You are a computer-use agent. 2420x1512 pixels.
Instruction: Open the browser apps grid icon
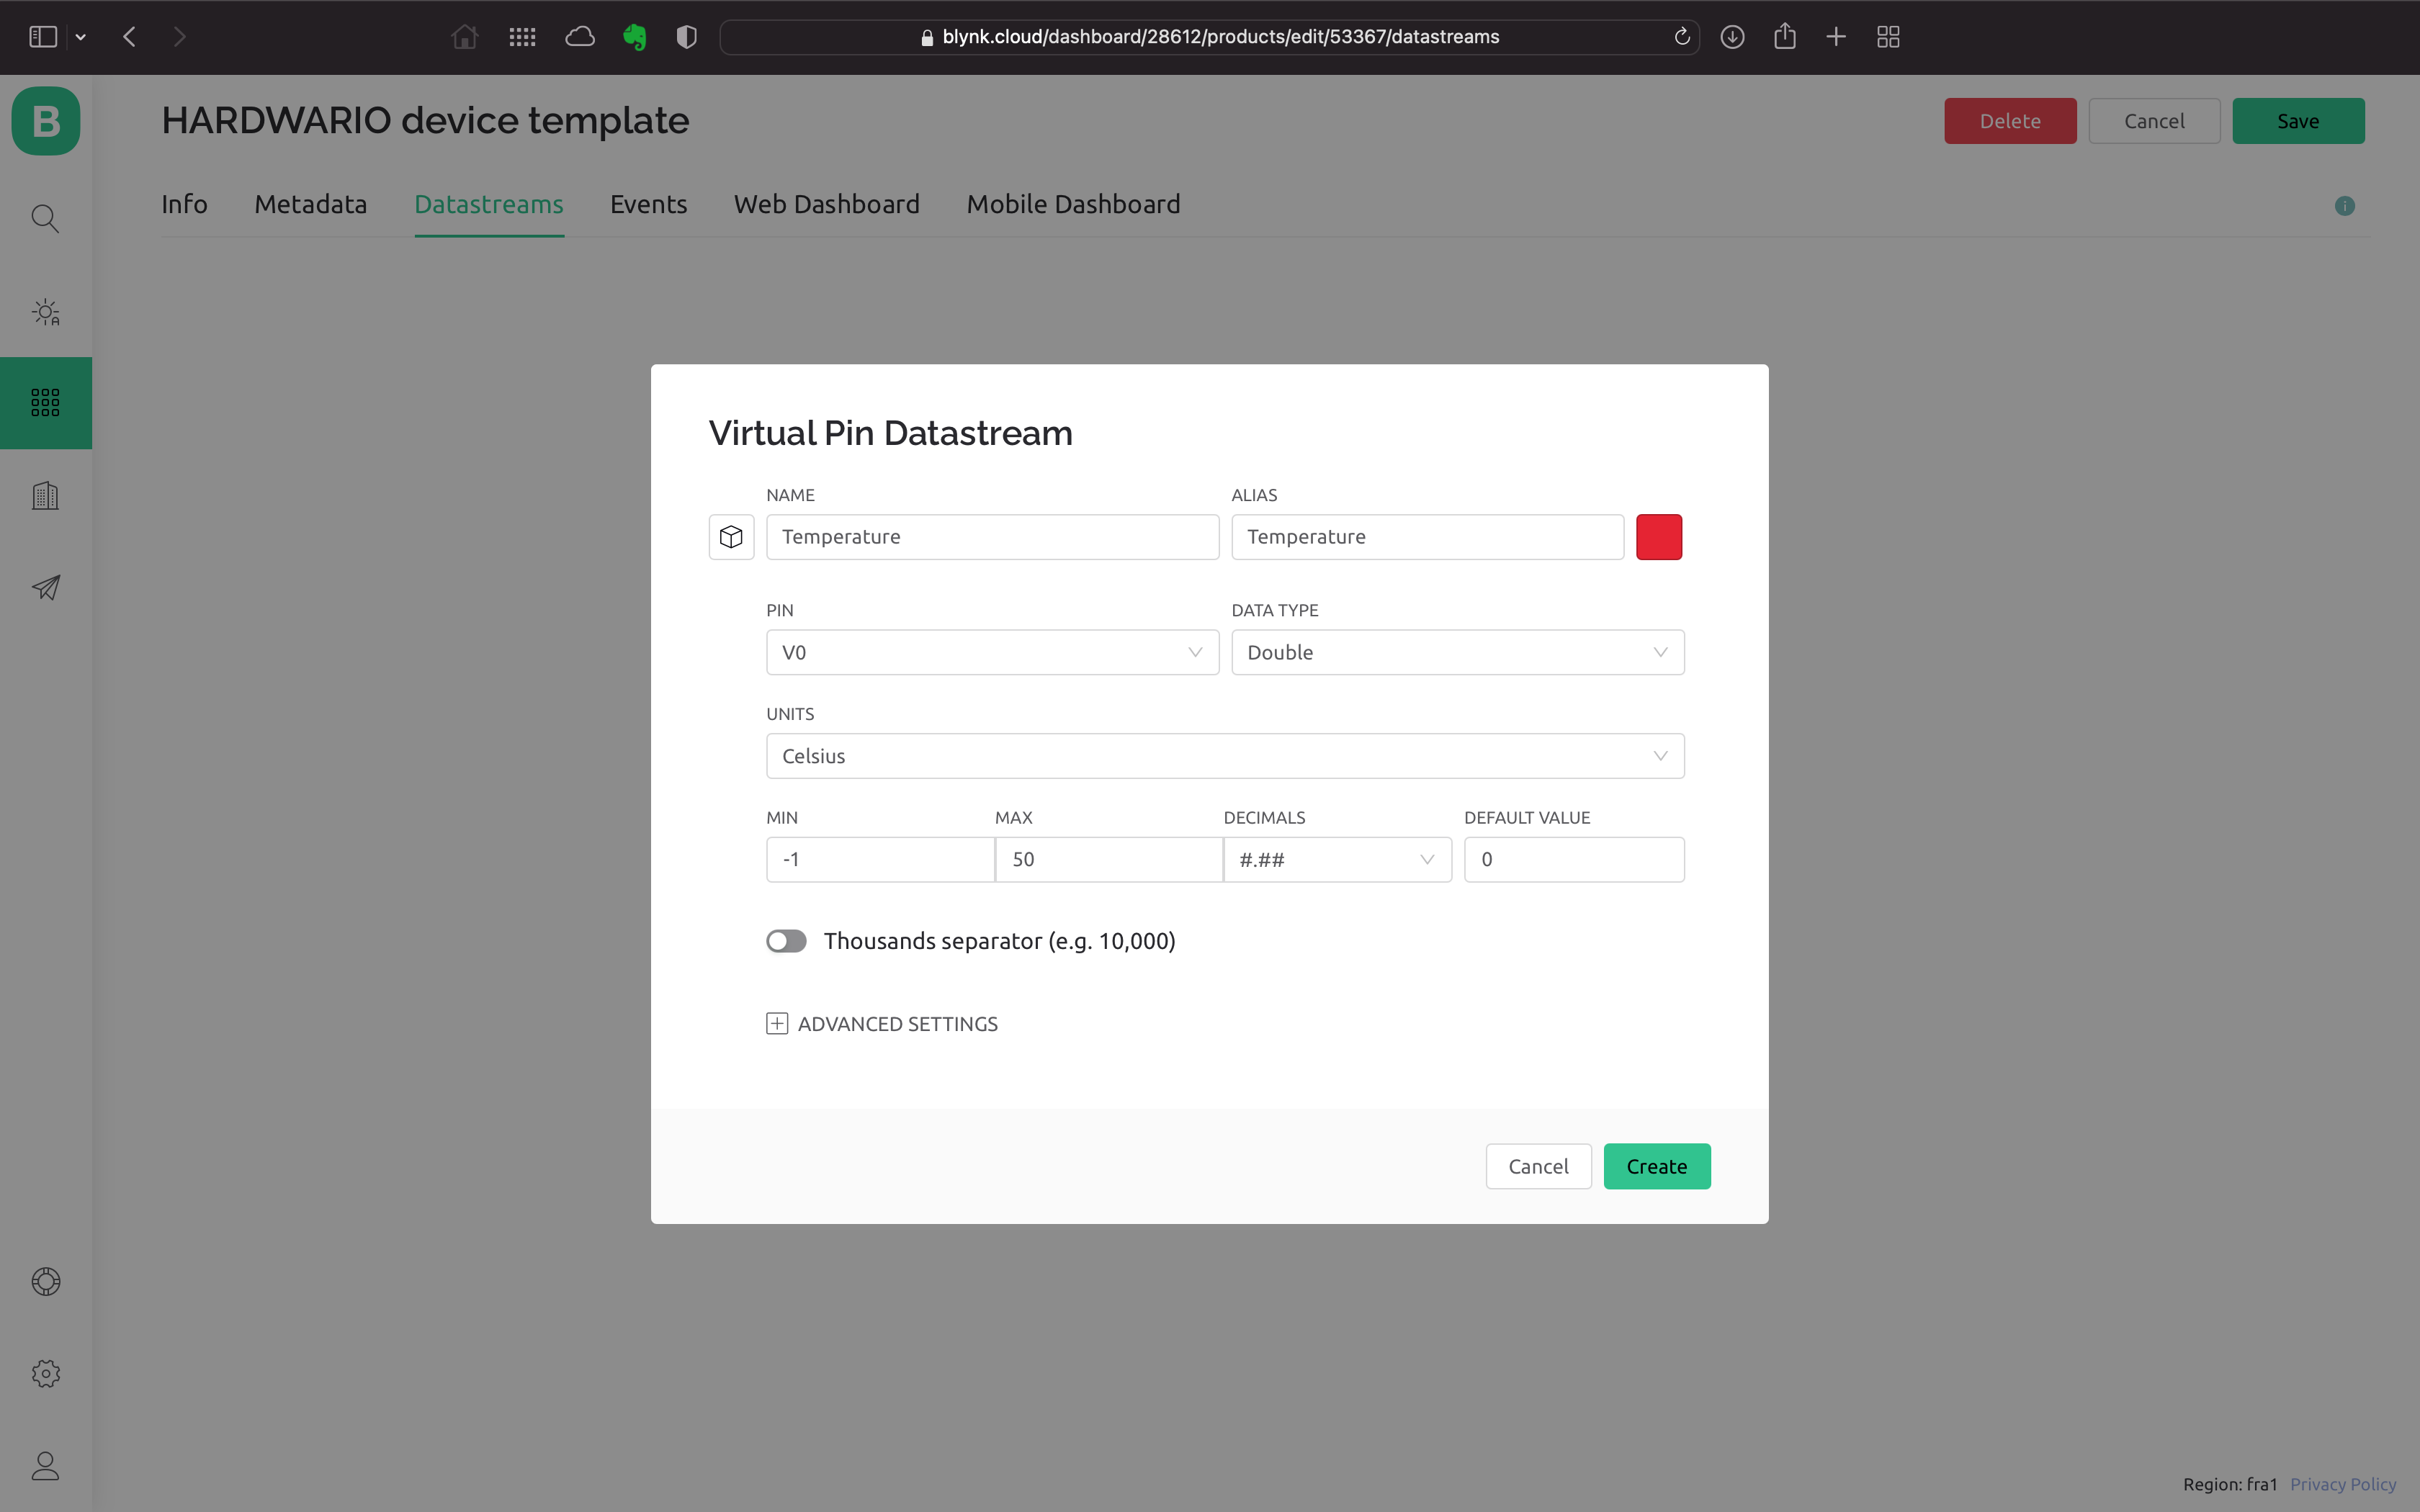522,37
